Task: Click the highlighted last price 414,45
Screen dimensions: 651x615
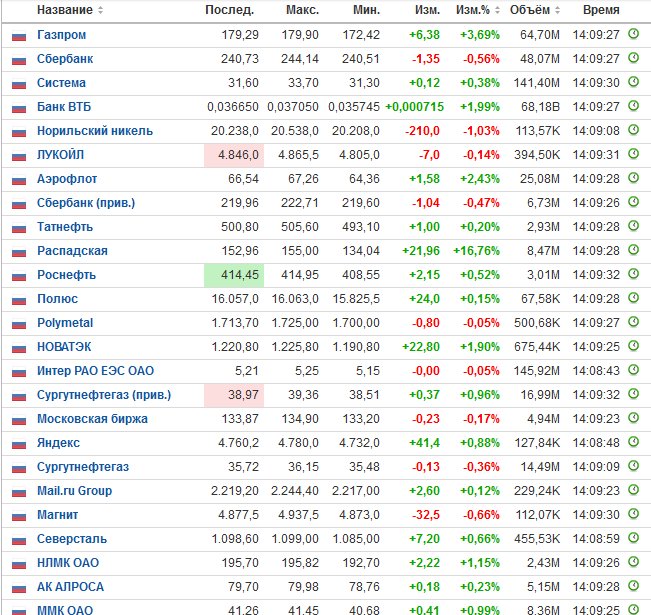Action: point(234,275)
